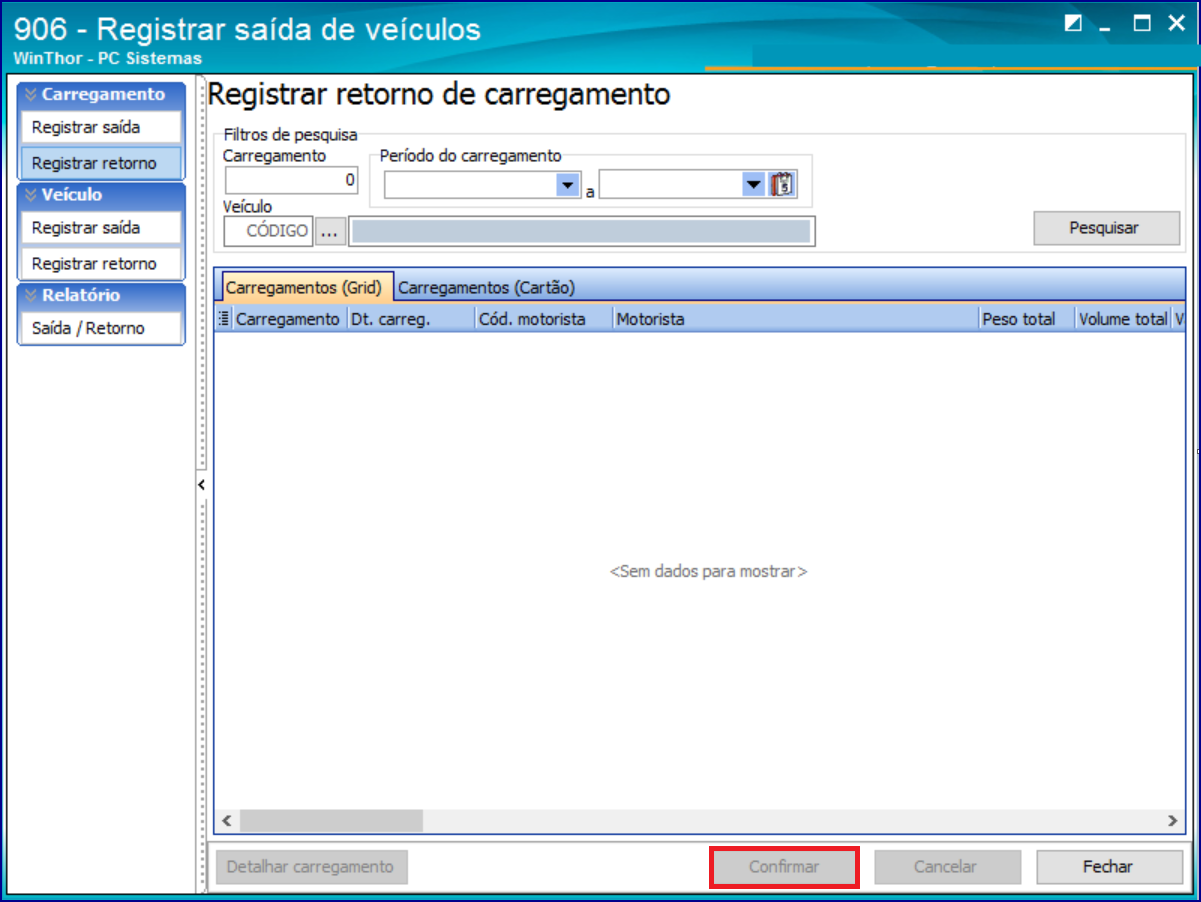Click the scrollbar right arrow

1173,821
